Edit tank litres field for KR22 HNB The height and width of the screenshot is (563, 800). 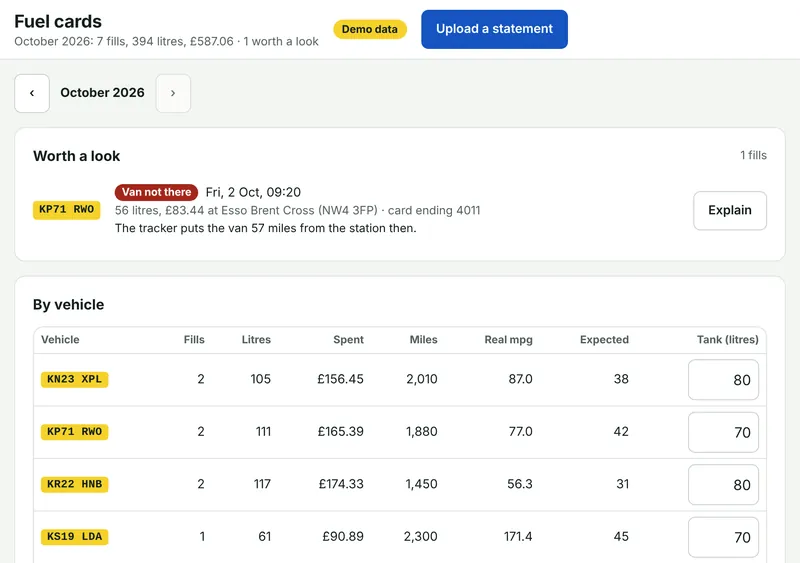pos(723,484)
